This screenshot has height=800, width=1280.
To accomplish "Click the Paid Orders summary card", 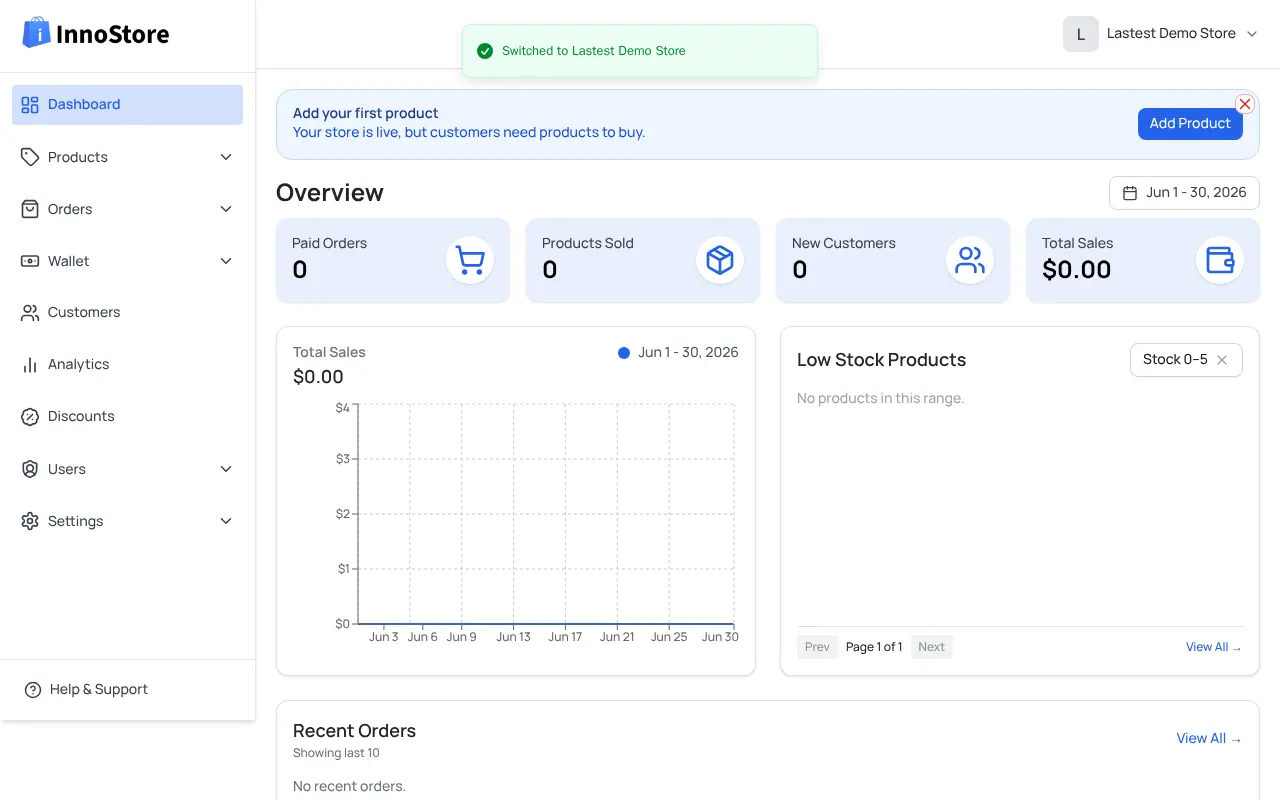I will [x=393, y=260].
